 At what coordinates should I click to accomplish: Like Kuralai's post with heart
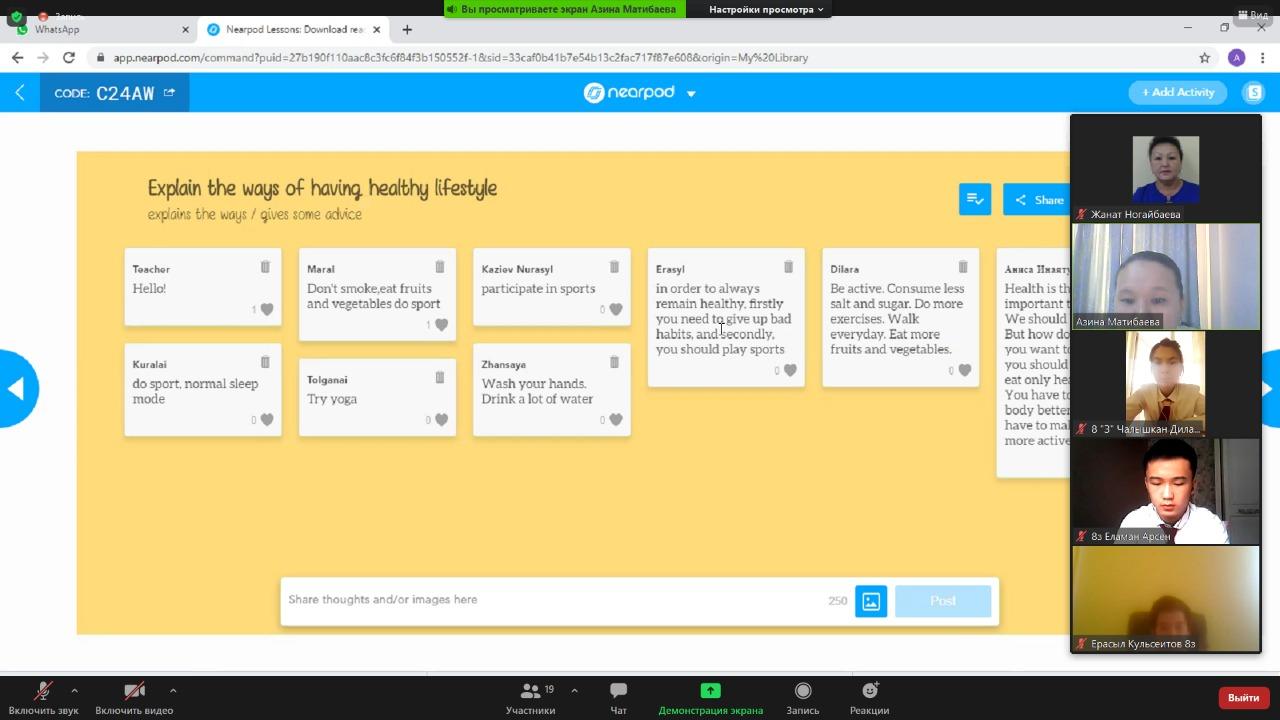tap(266, 420)
